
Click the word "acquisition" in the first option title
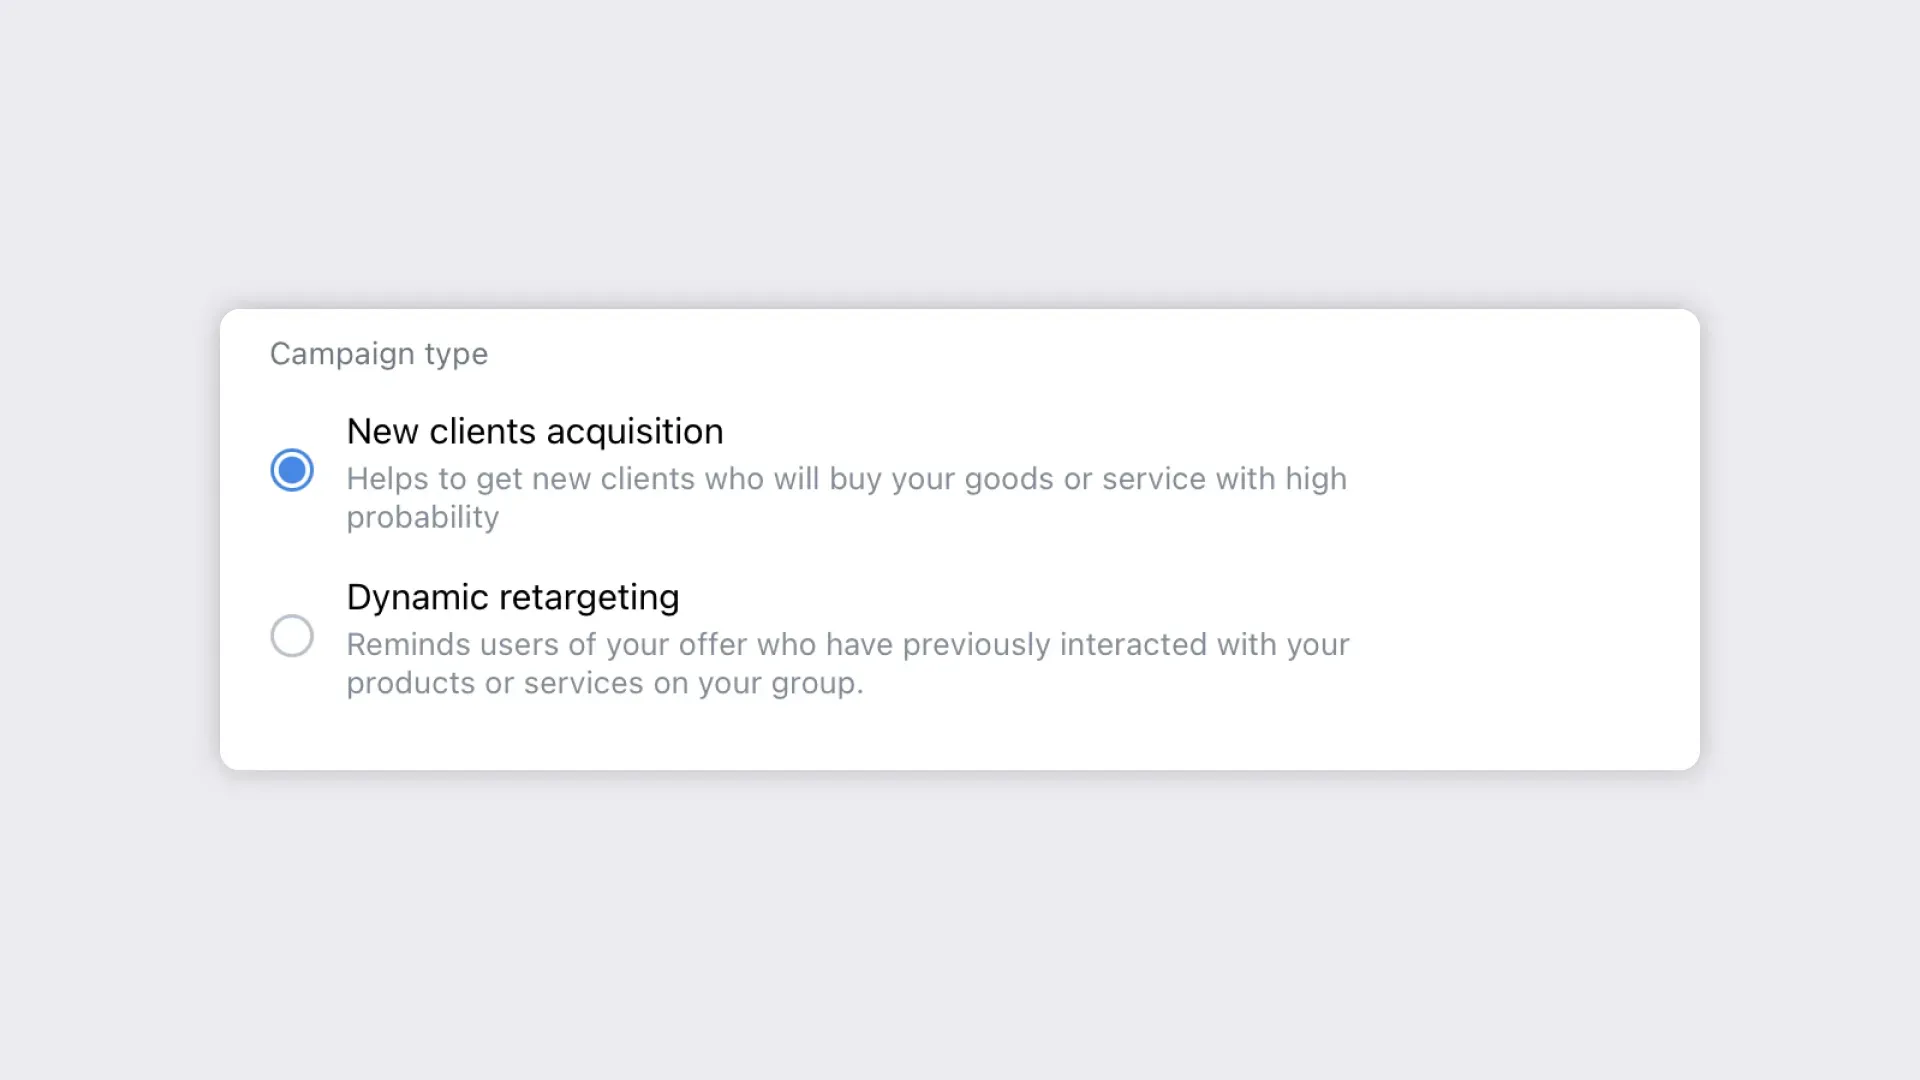[634, 431]
